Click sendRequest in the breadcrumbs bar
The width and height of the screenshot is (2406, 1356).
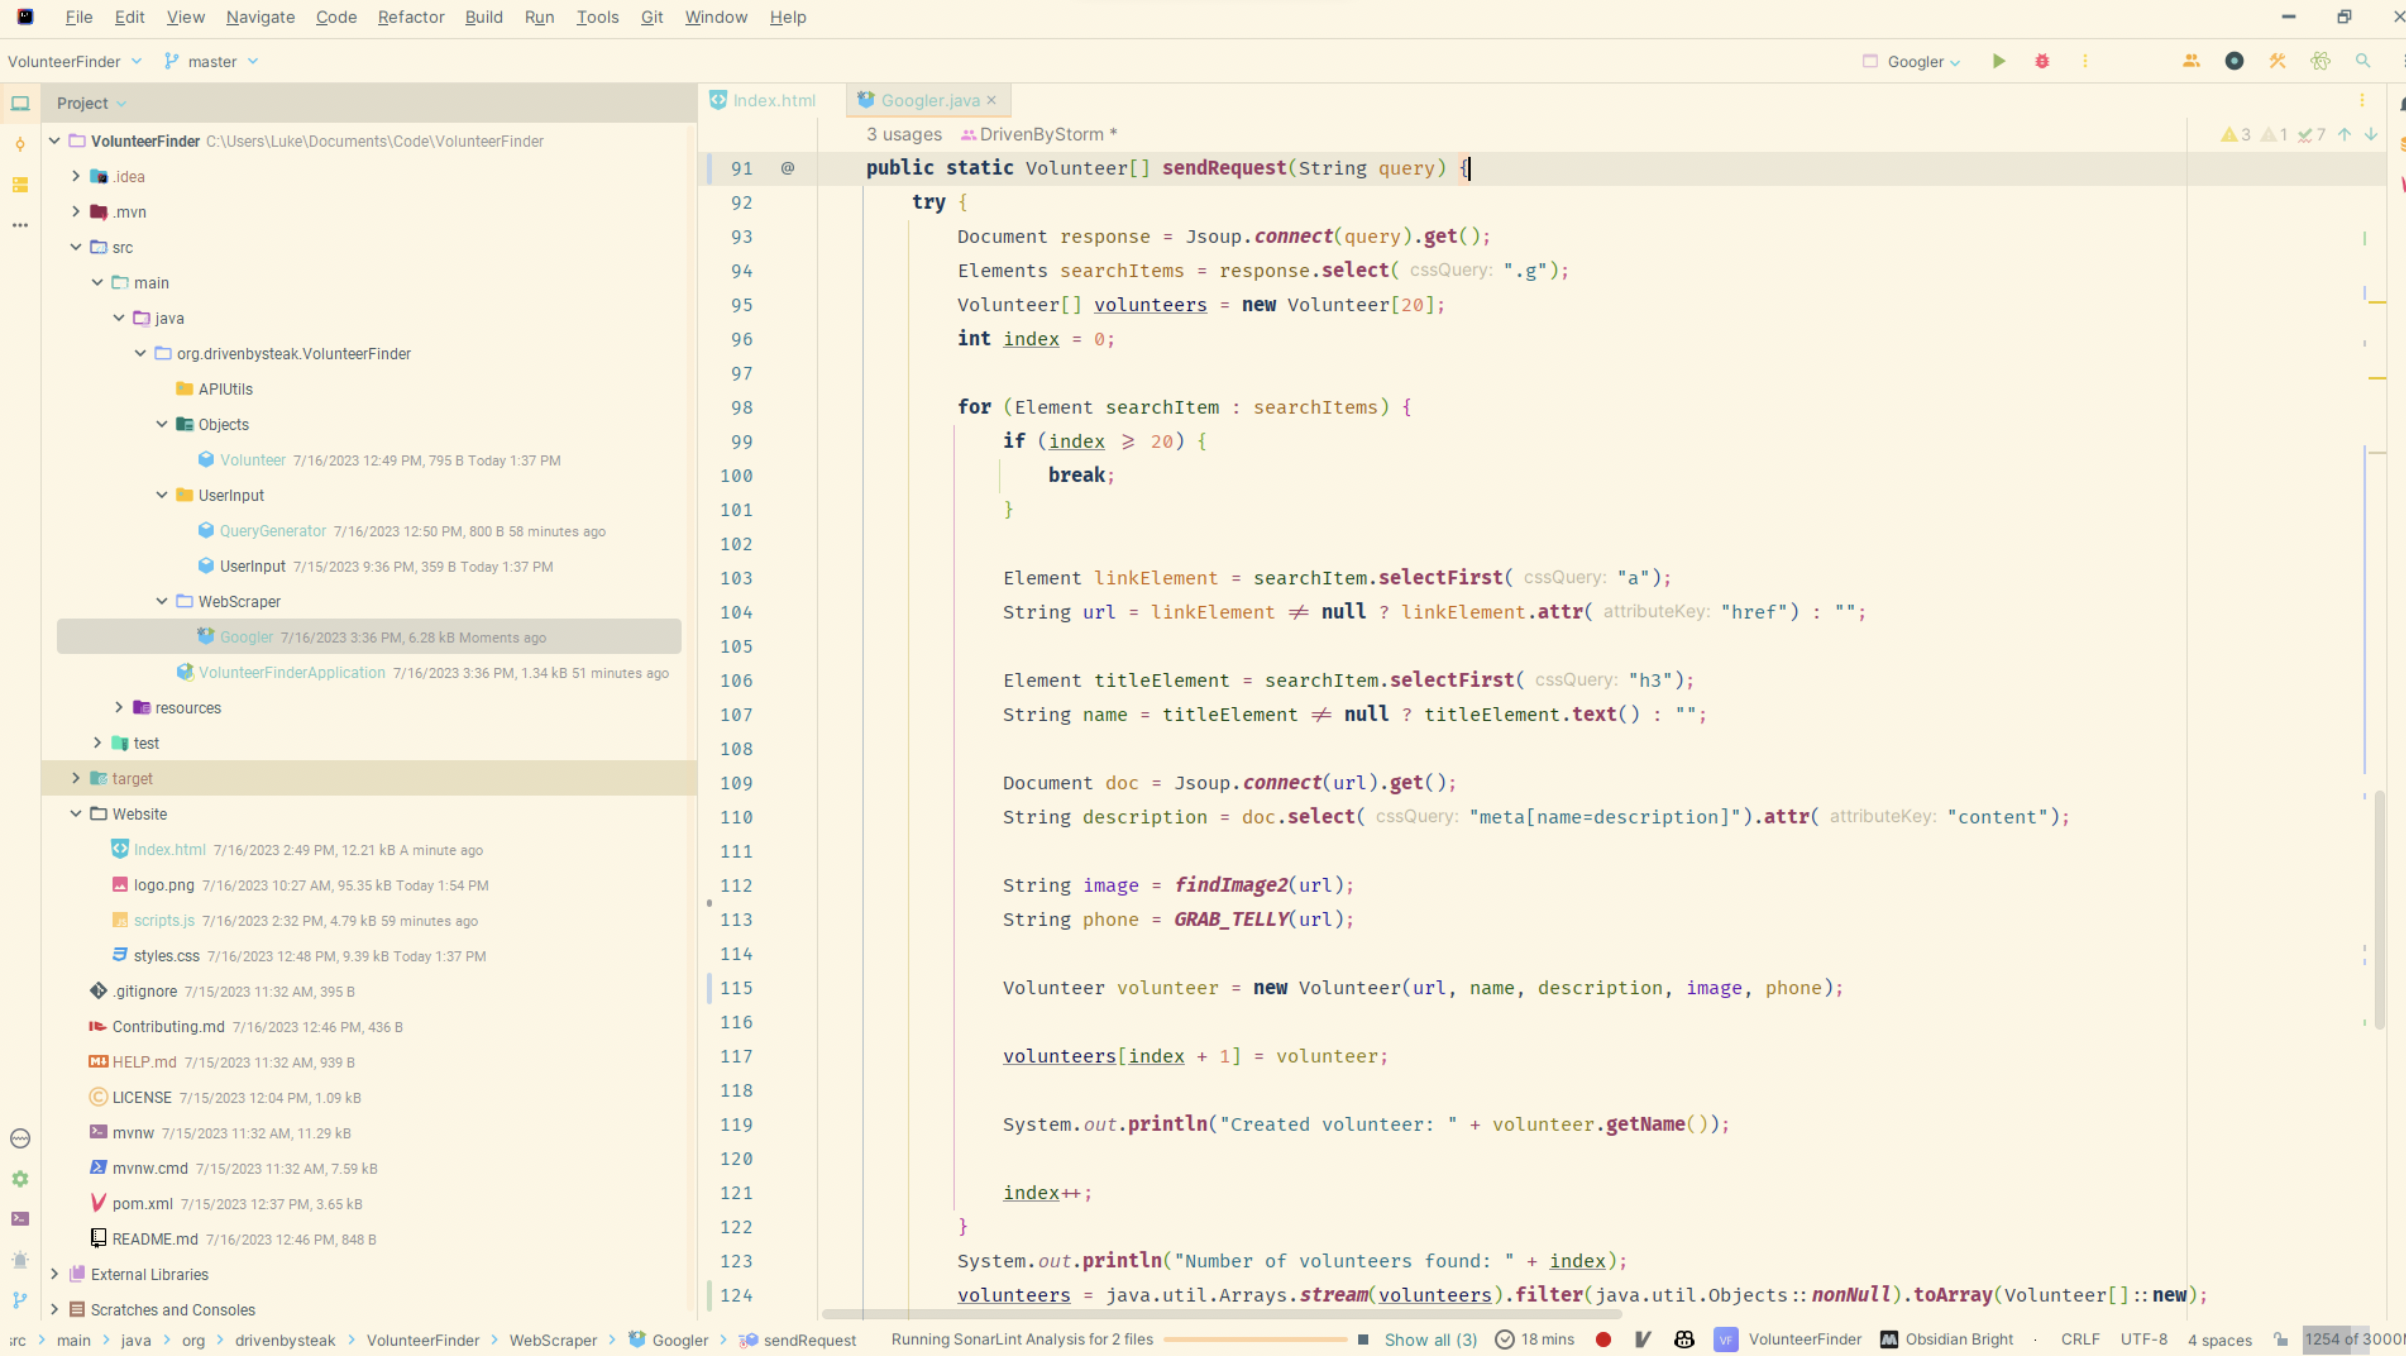tap(809, 1340)
